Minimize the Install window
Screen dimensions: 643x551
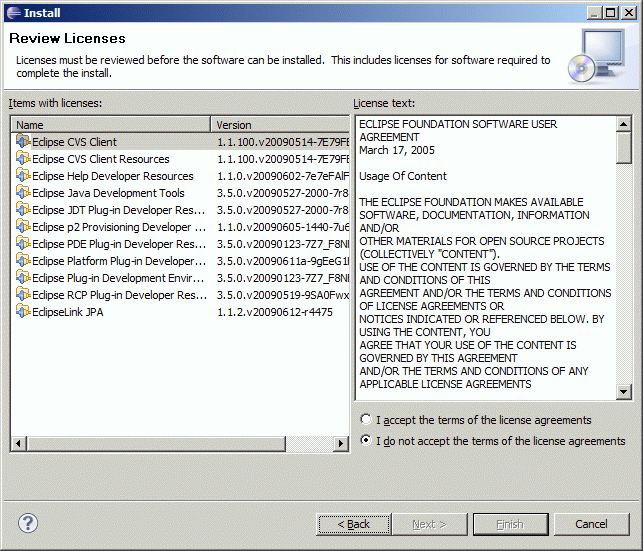(594, 13)
